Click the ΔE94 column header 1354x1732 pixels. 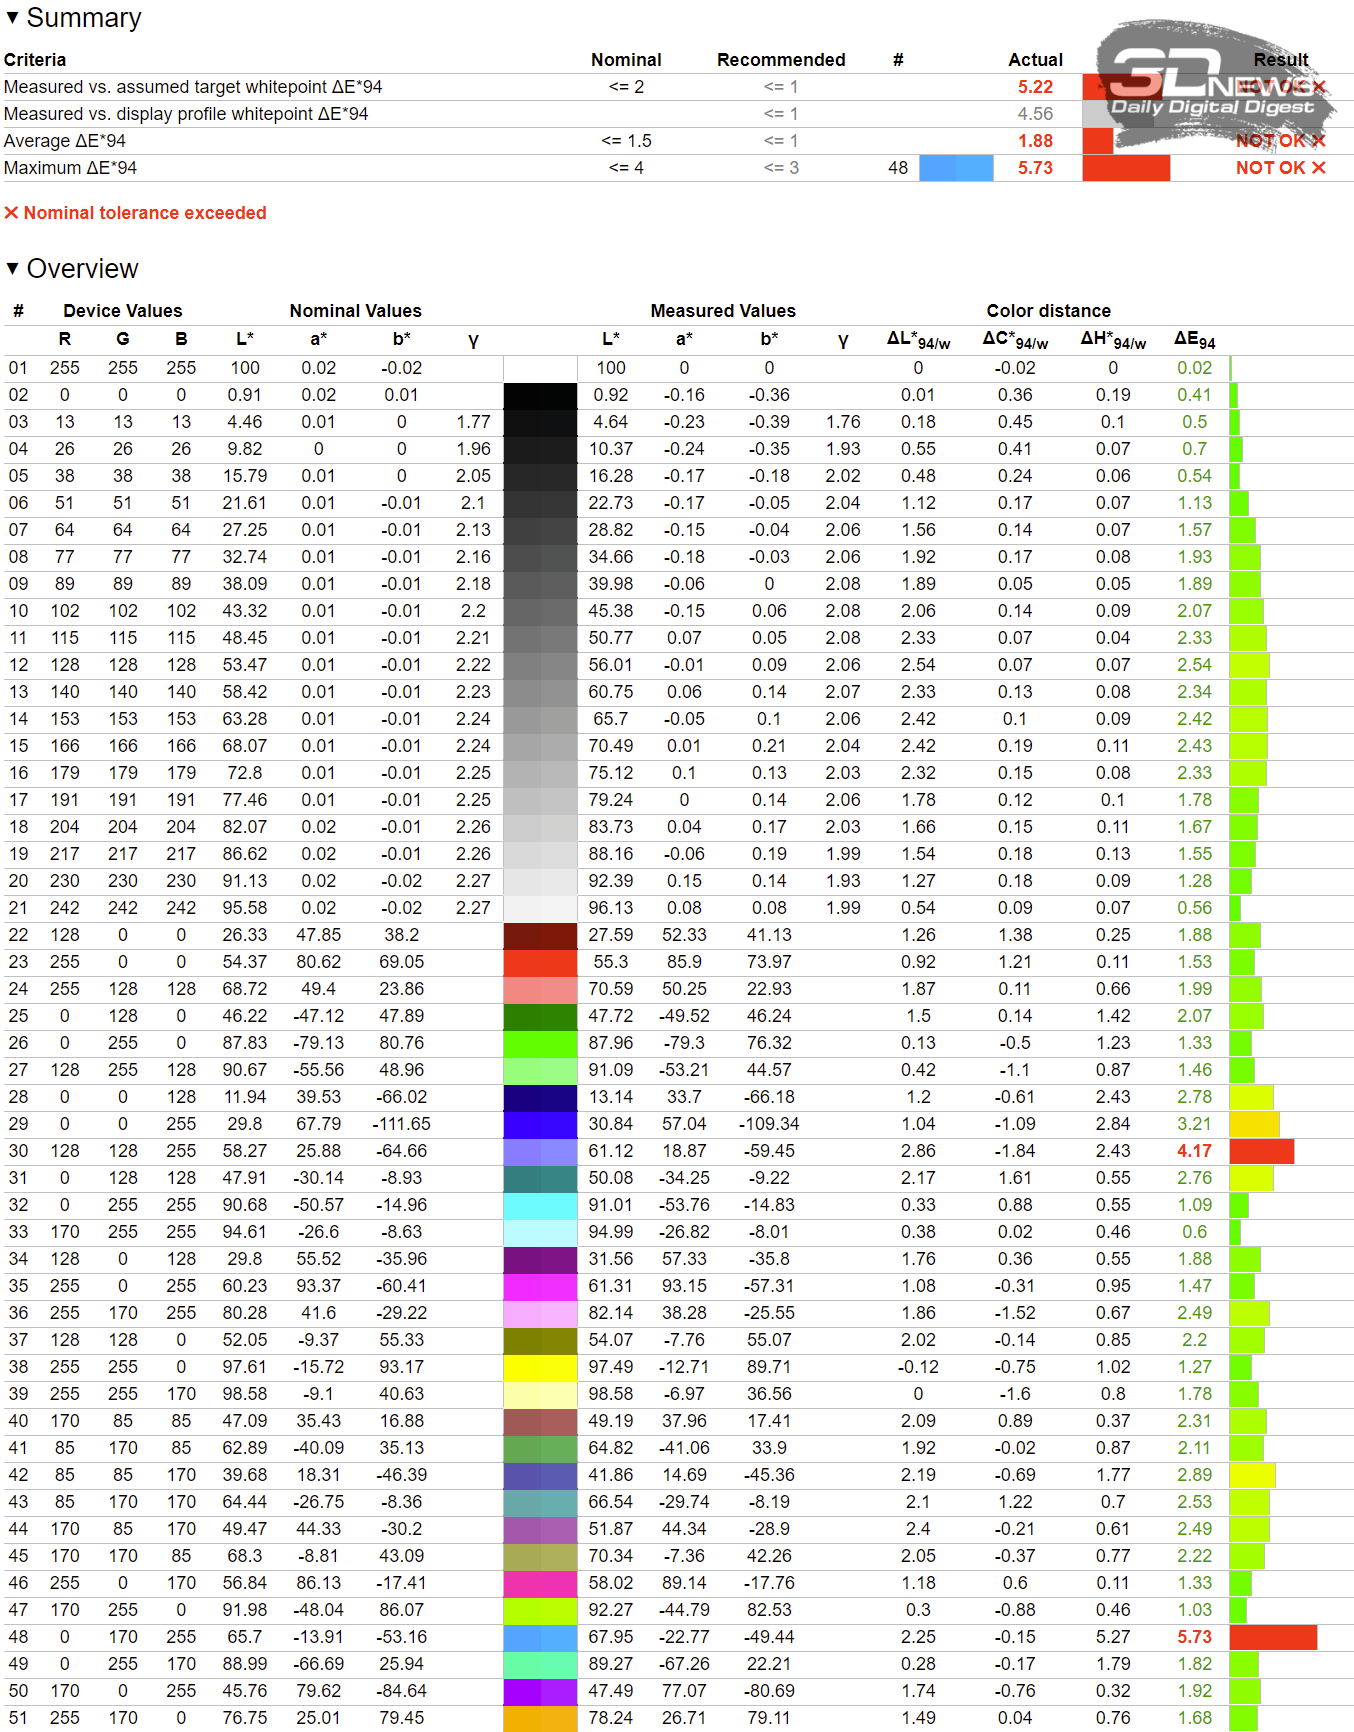(1195, 339)
